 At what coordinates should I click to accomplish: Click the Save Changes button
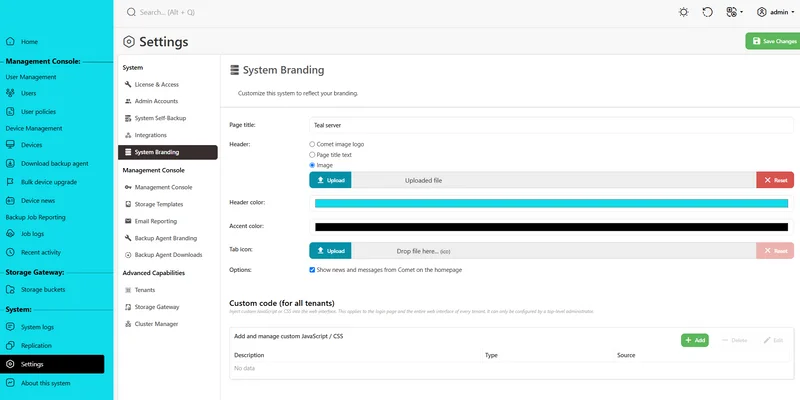coord(773,41)
